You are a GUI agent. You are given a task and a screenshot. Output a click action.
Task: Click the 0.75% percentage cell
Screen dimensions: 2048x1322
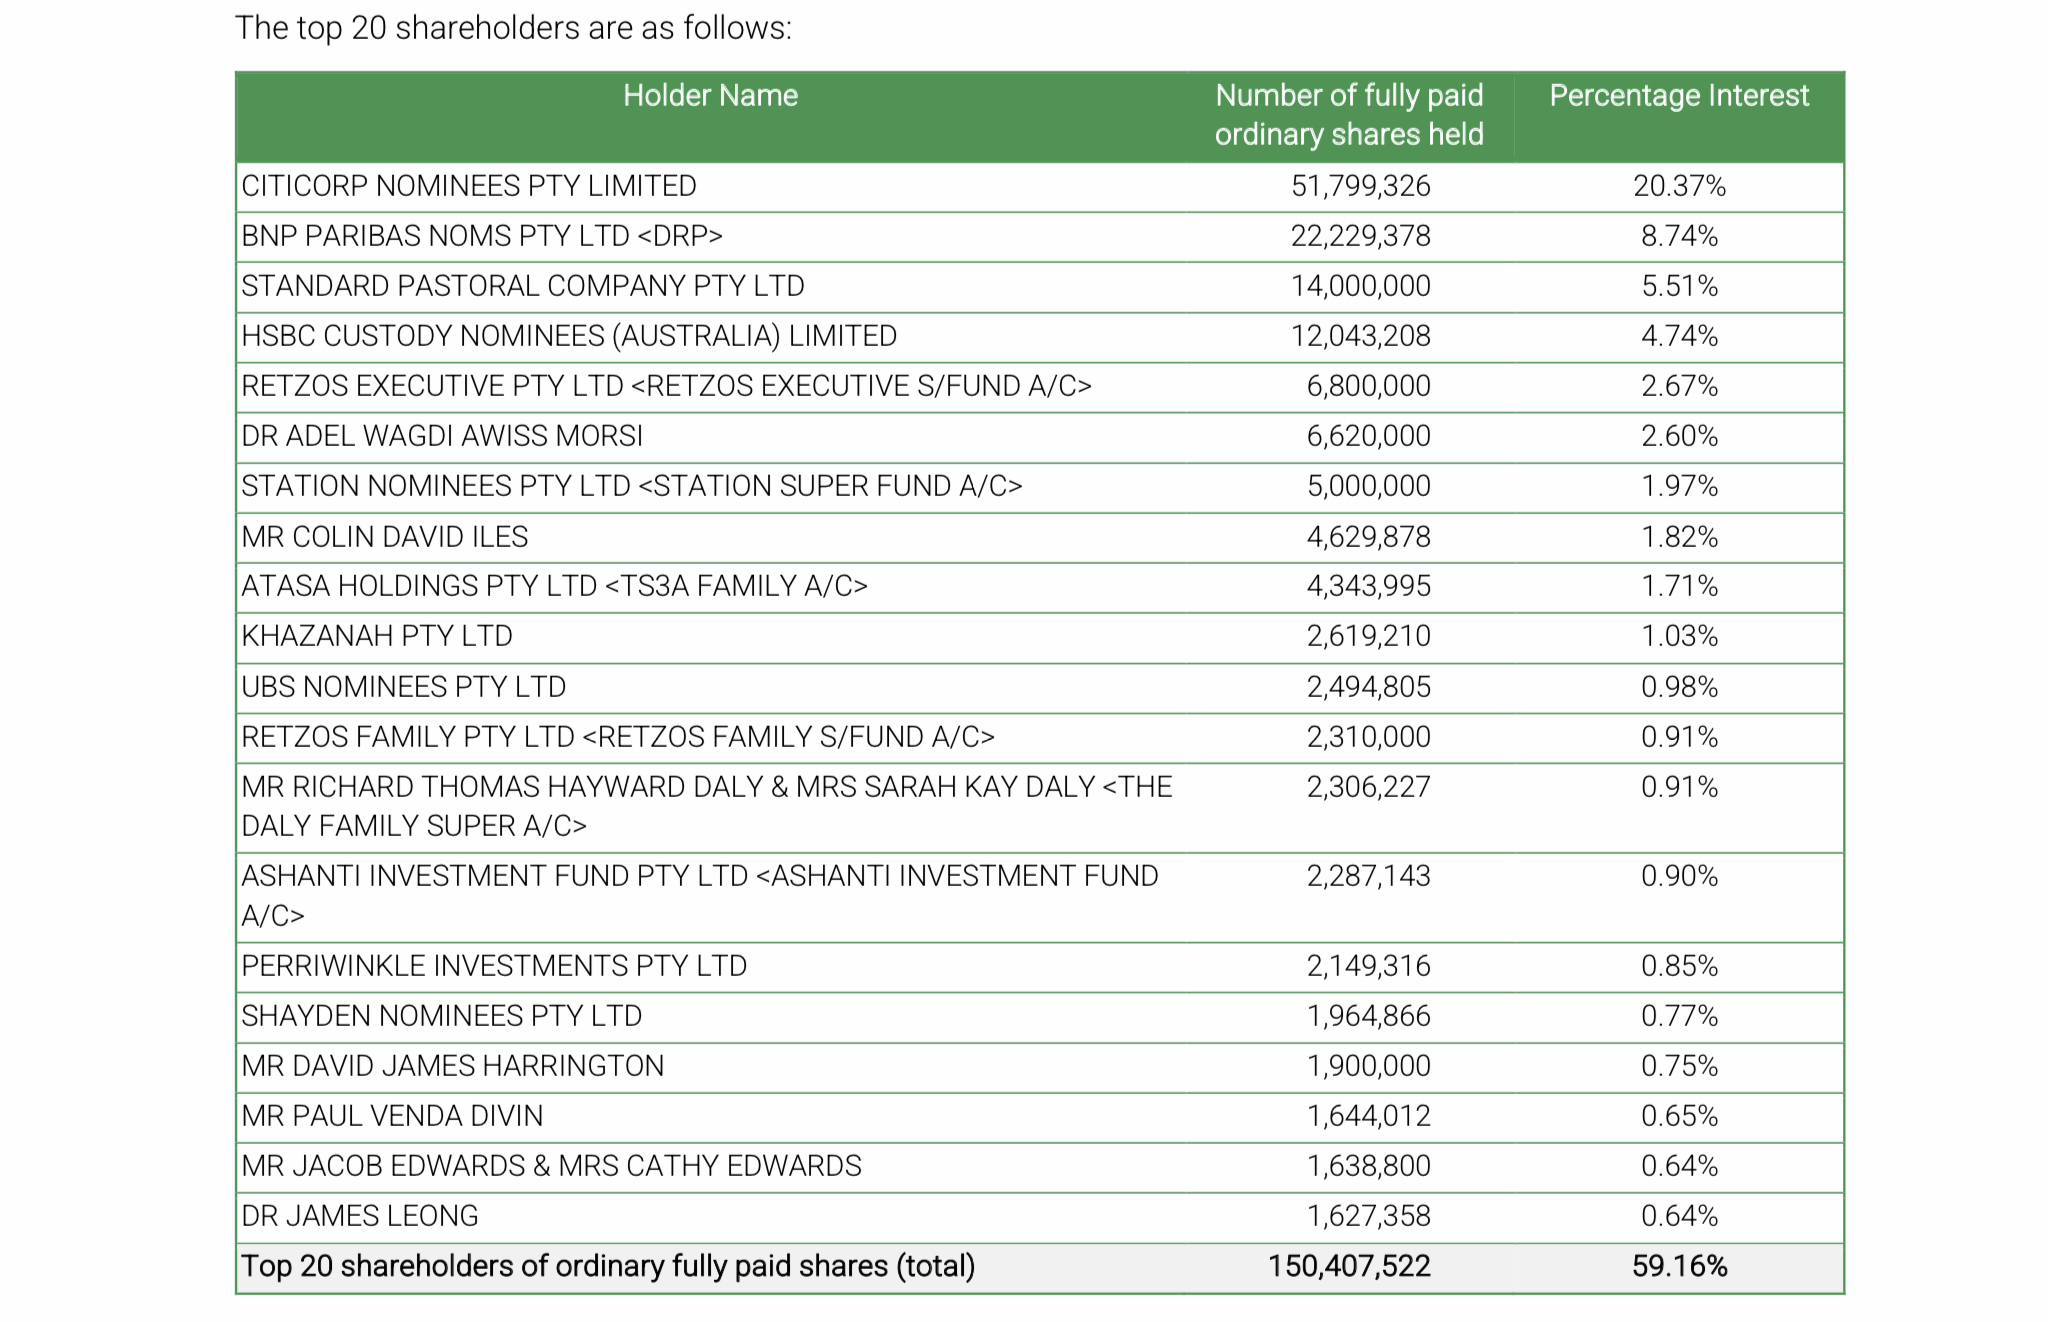1679,1066
